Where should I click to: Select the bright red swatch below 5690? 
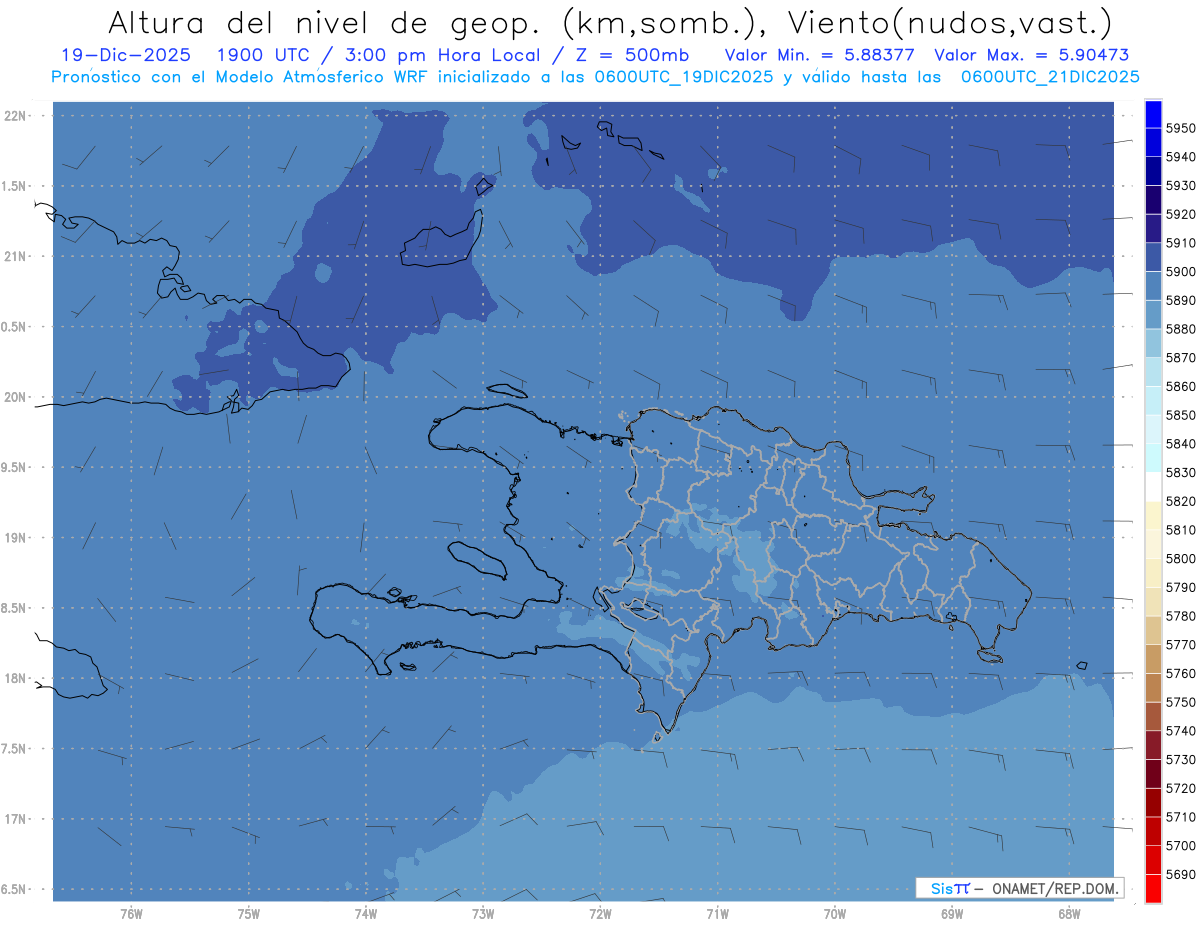coord(1153,889)
